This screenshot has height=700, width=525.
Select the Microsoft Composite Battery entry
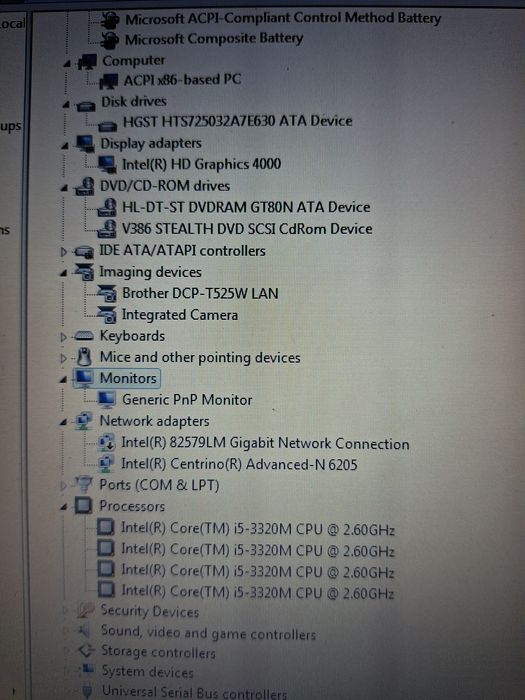[214, 39]
